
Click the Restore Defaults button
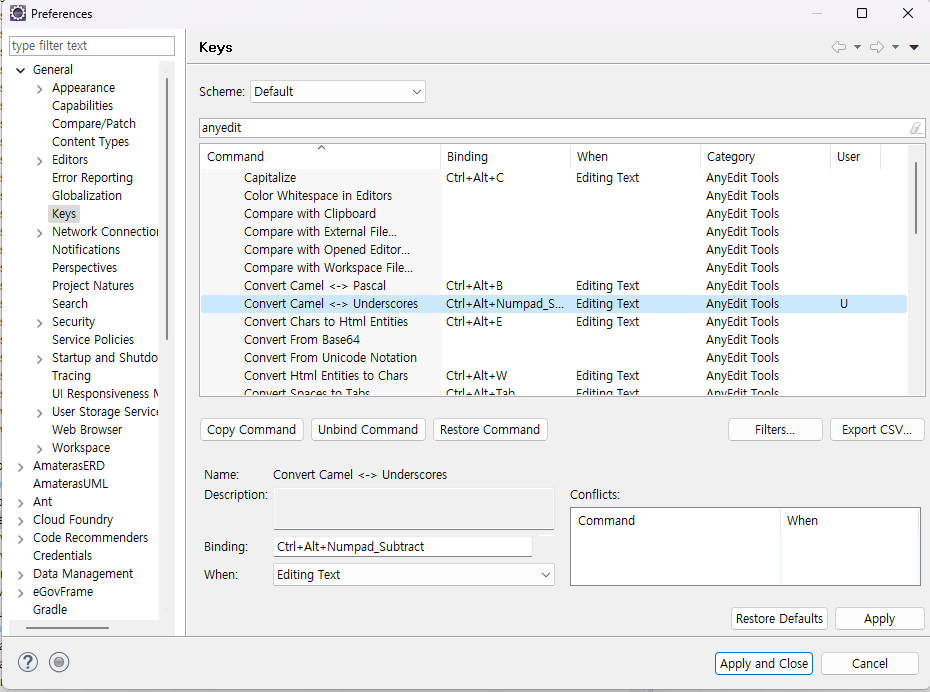coord(779,618)
